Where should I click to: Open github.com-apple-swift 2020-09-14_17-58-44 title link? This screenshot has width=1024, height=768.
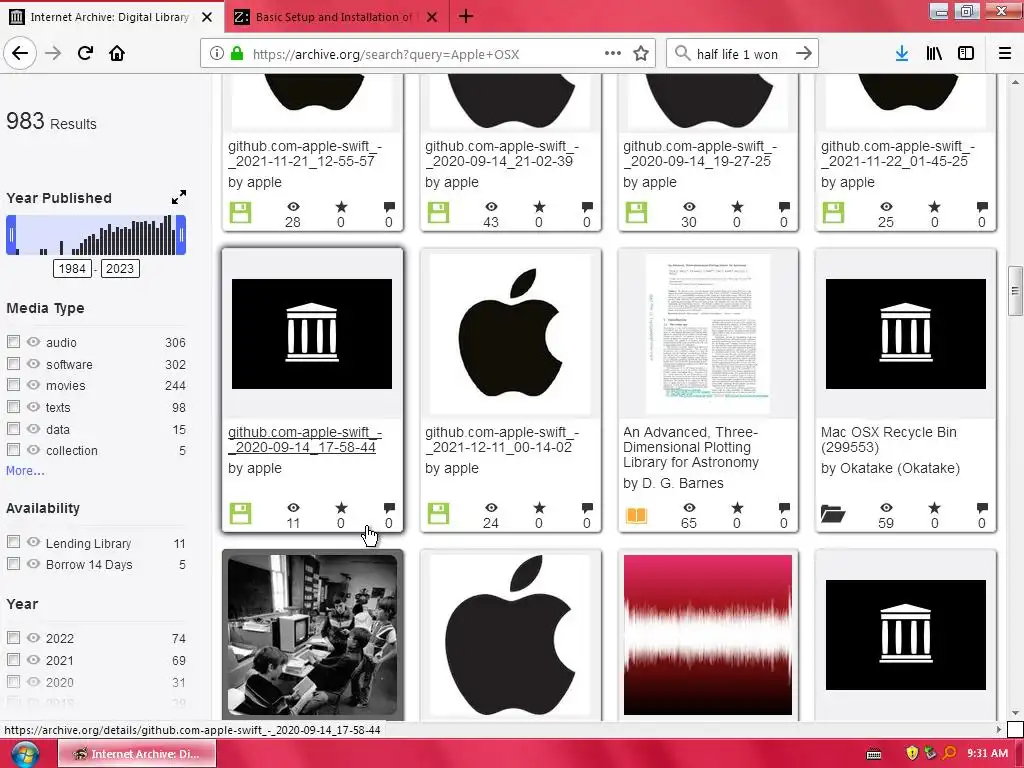point(305,440)
